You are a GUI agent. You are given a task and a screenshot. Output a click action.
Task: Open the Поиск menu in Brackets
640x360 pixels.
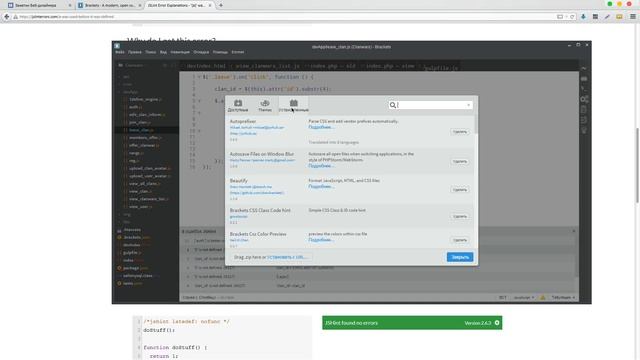[x=151, y=52]
